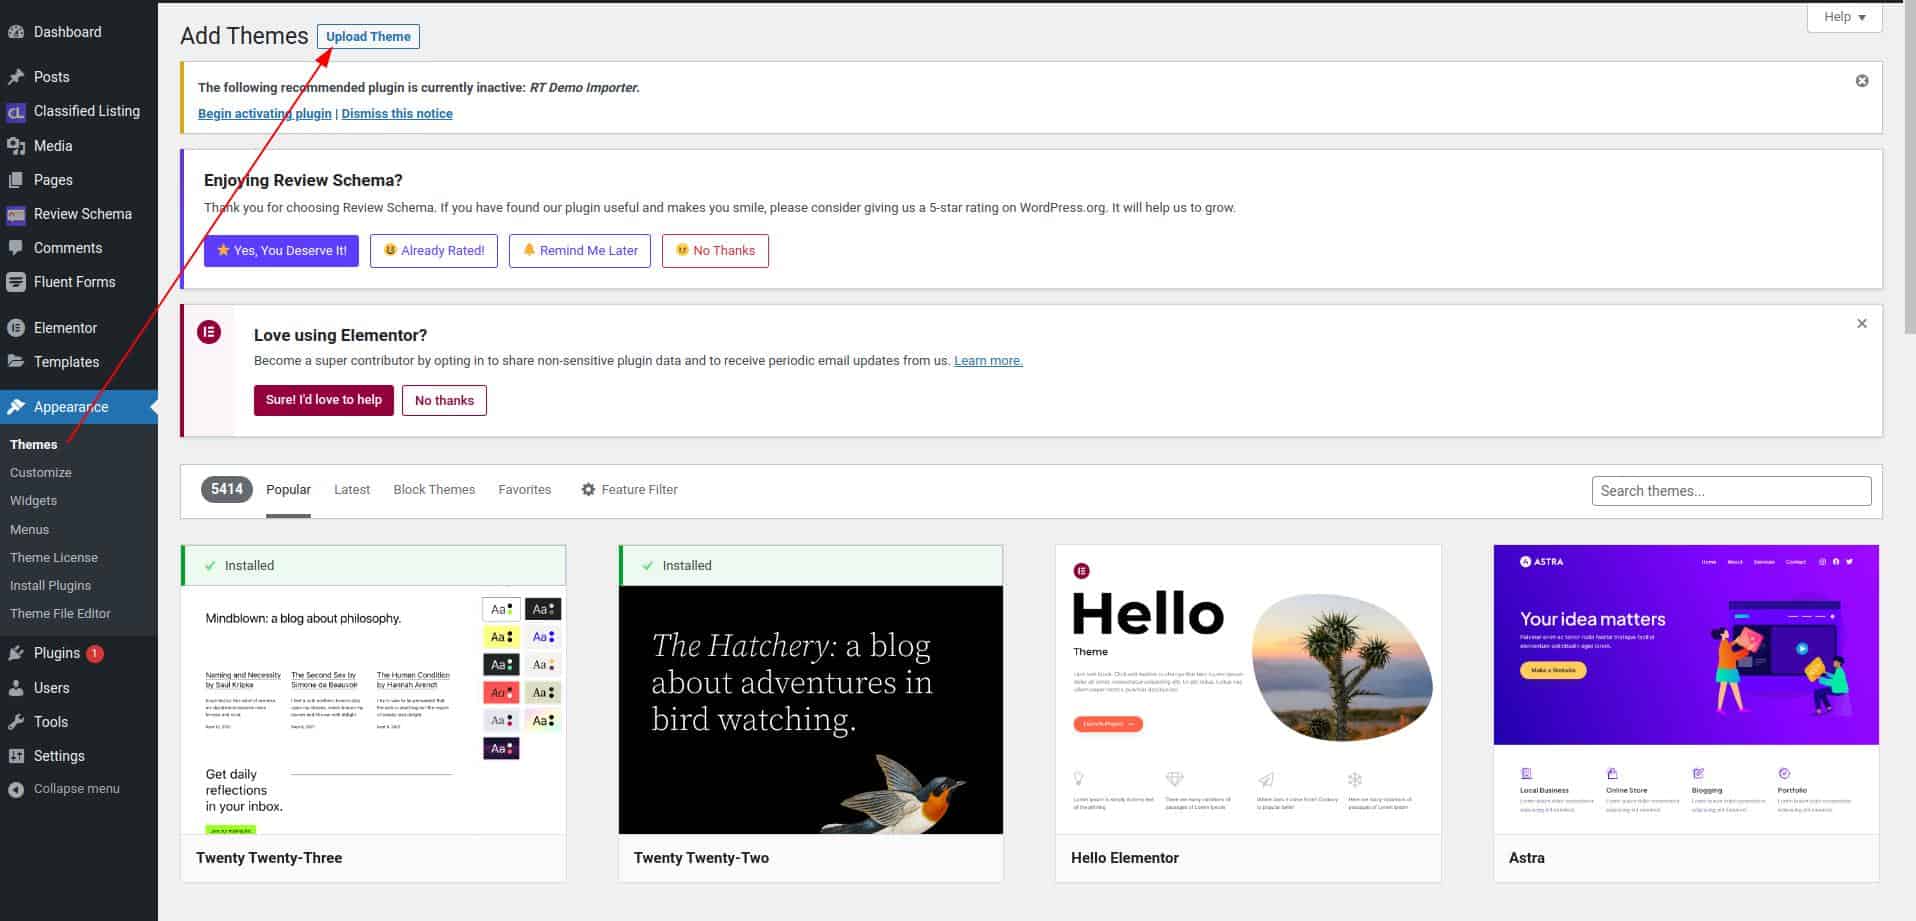Click the page's vertical scrollbar
The width and height of the screenshot is (1916, 921).
click(1909, 165)
